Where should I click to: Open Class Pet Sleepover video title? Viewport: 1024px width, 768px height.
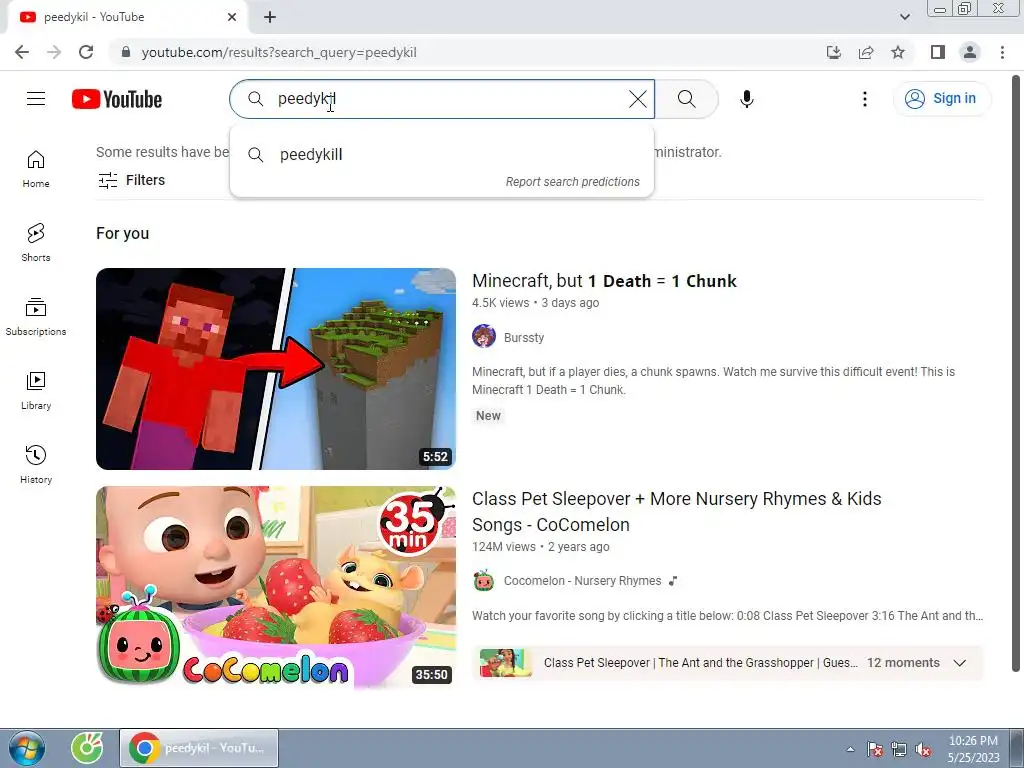(677, 511)
